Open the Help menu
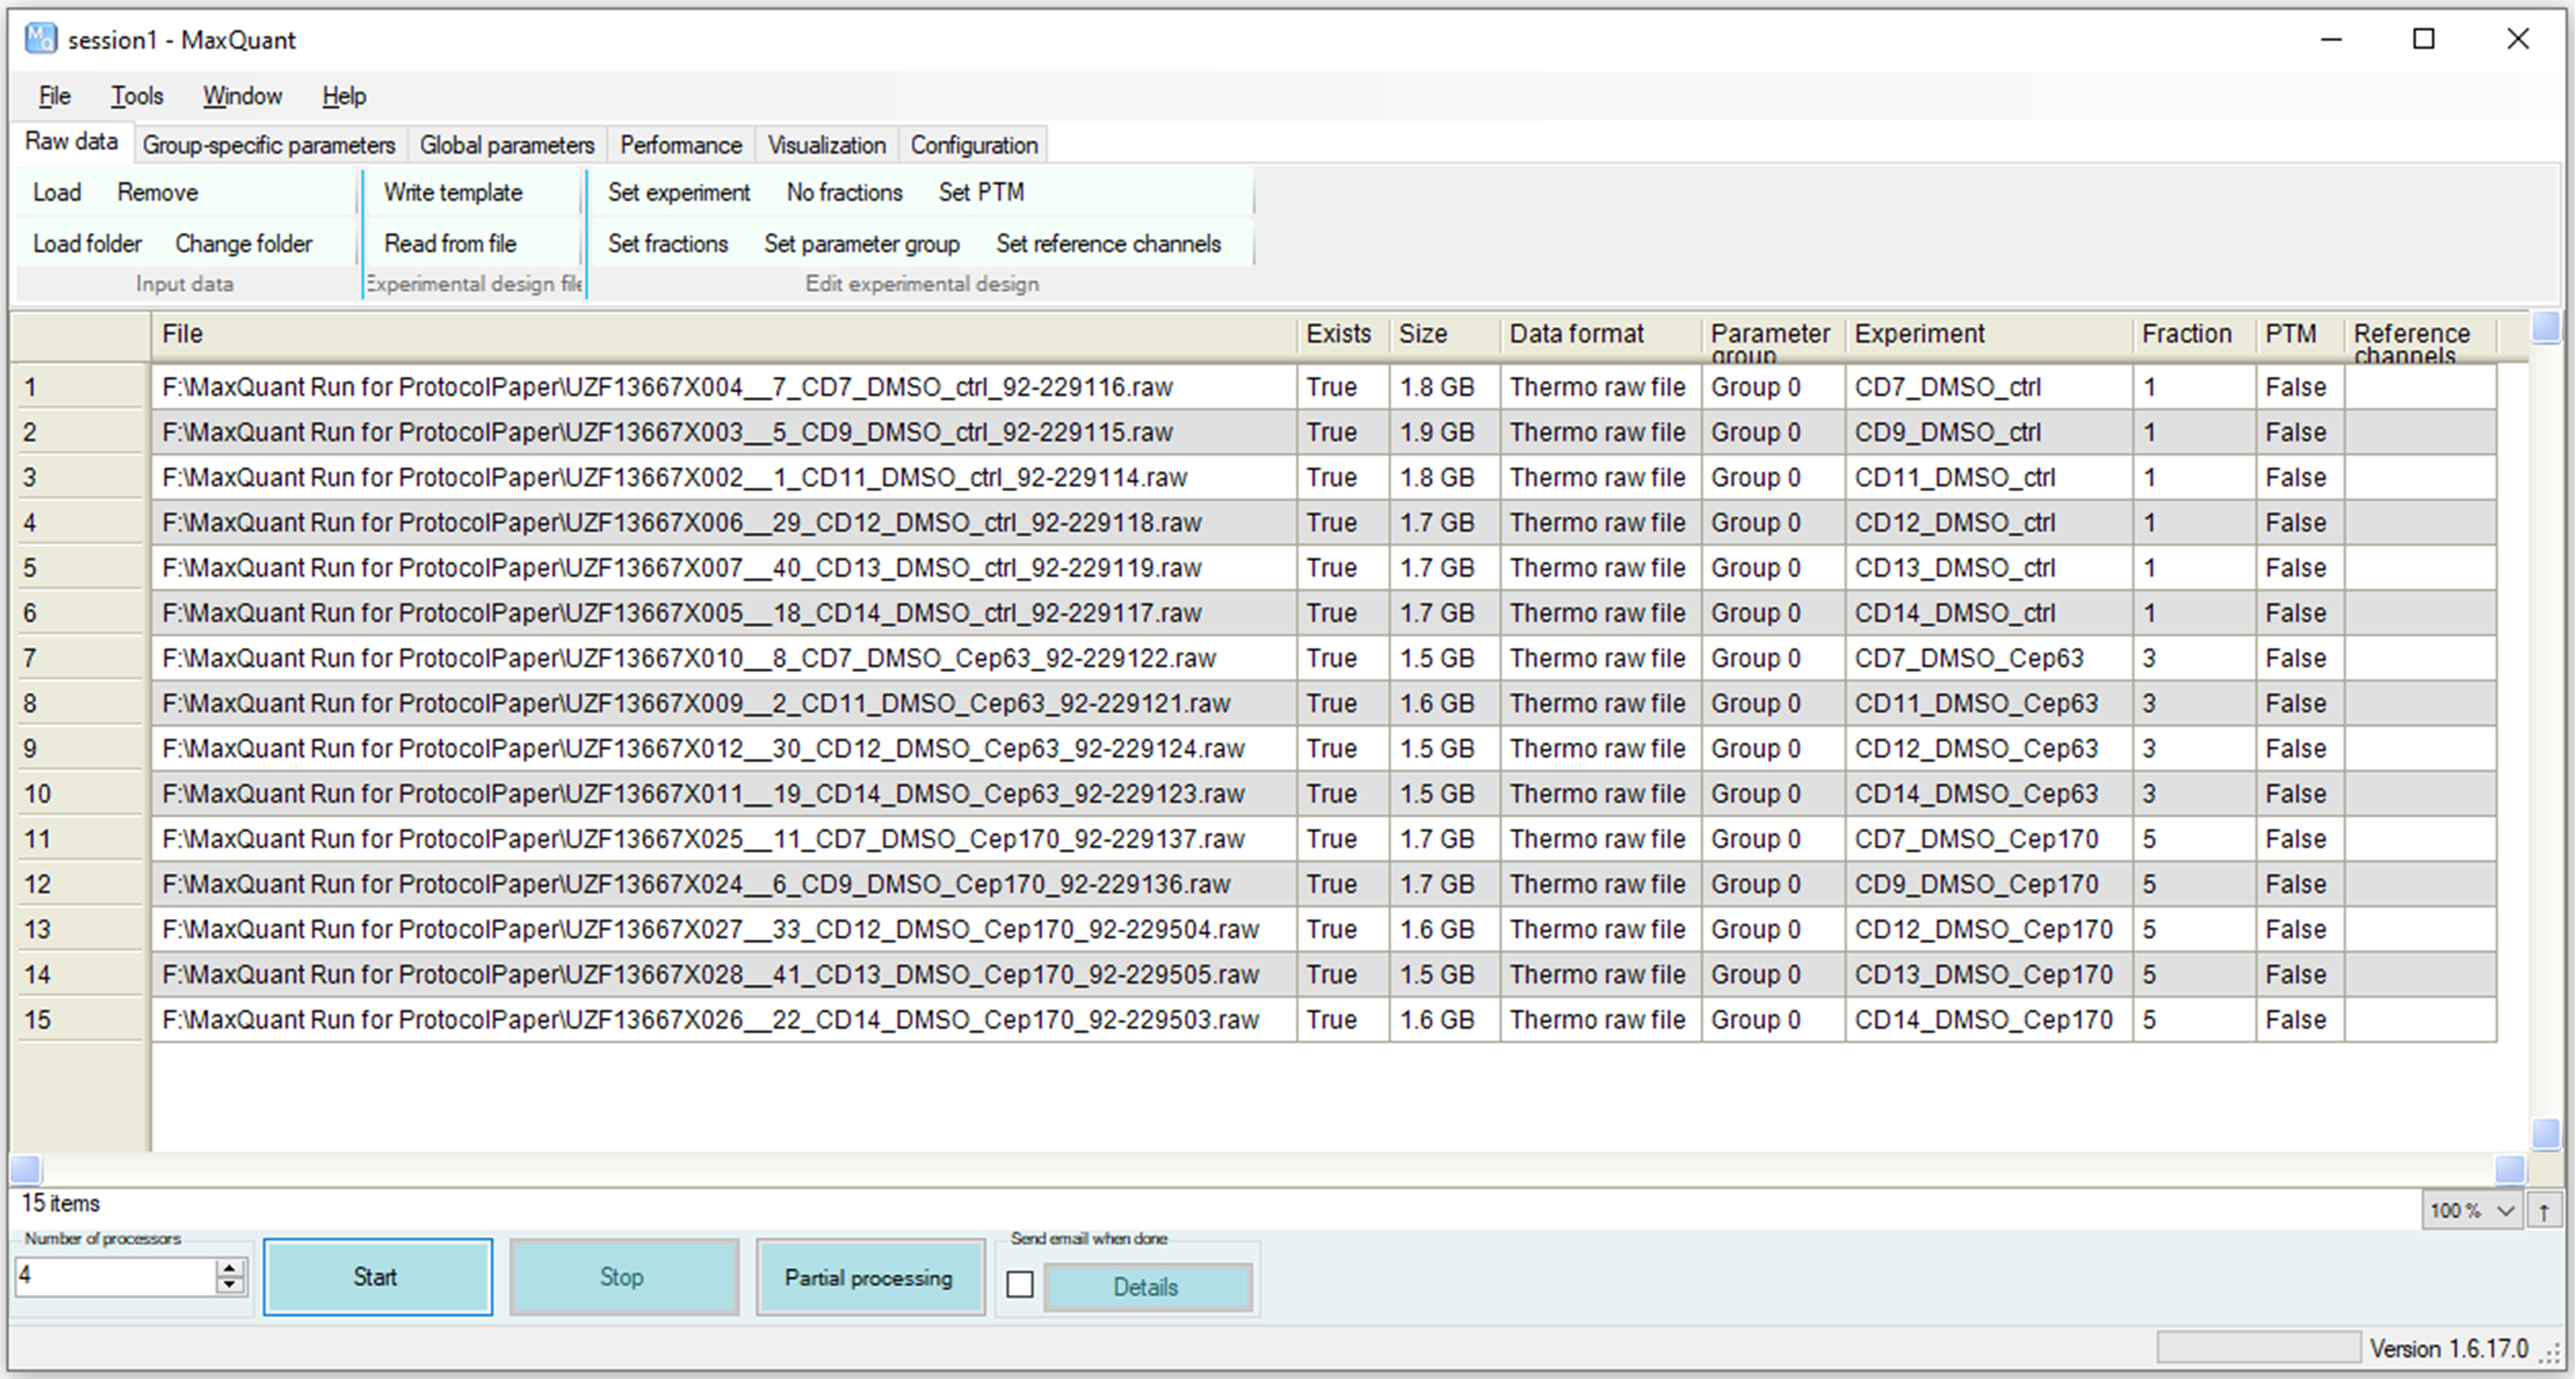The height and width of the screenshot is (1379, 2576). pos(344,96)
